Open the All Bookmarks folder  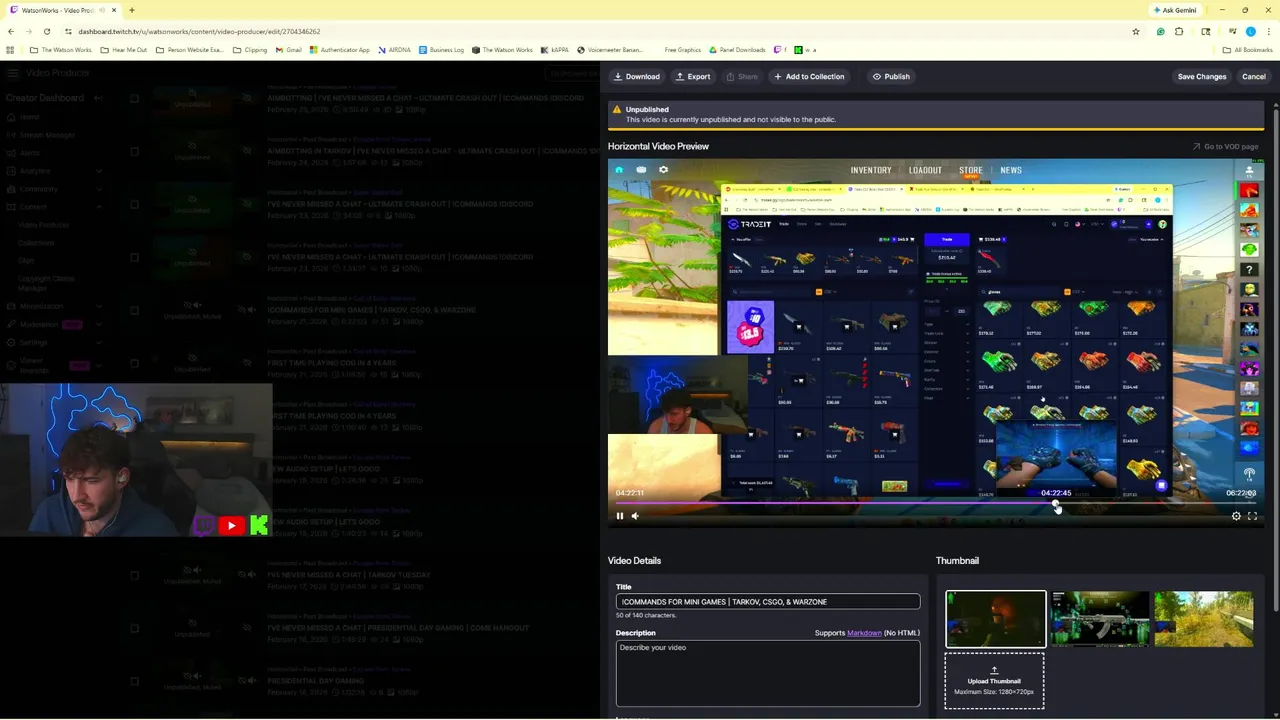(1248, 50)
